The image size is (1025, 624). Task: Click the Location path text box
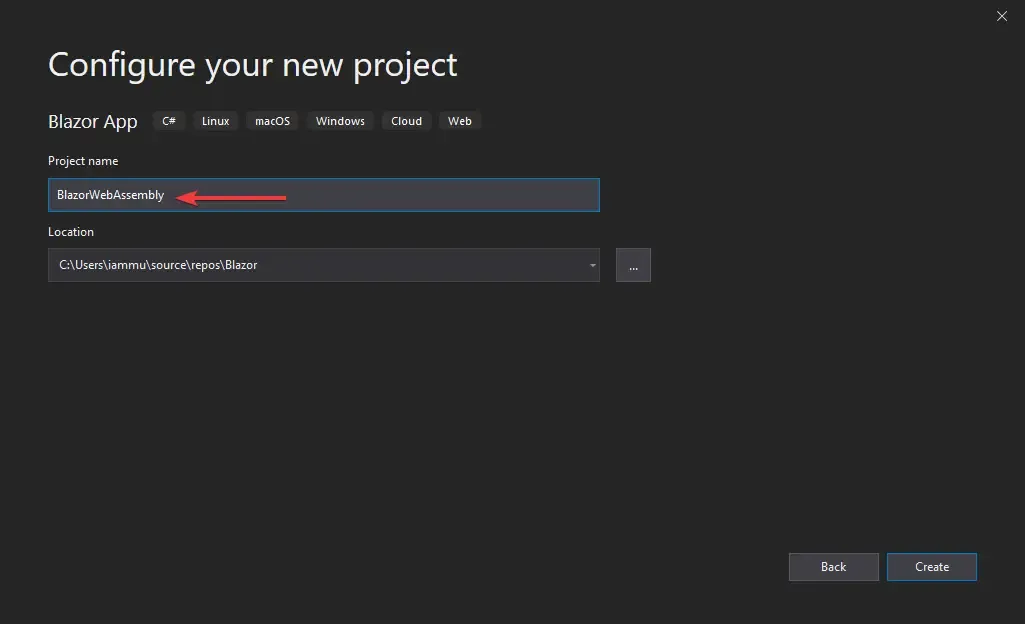(300, 265)
